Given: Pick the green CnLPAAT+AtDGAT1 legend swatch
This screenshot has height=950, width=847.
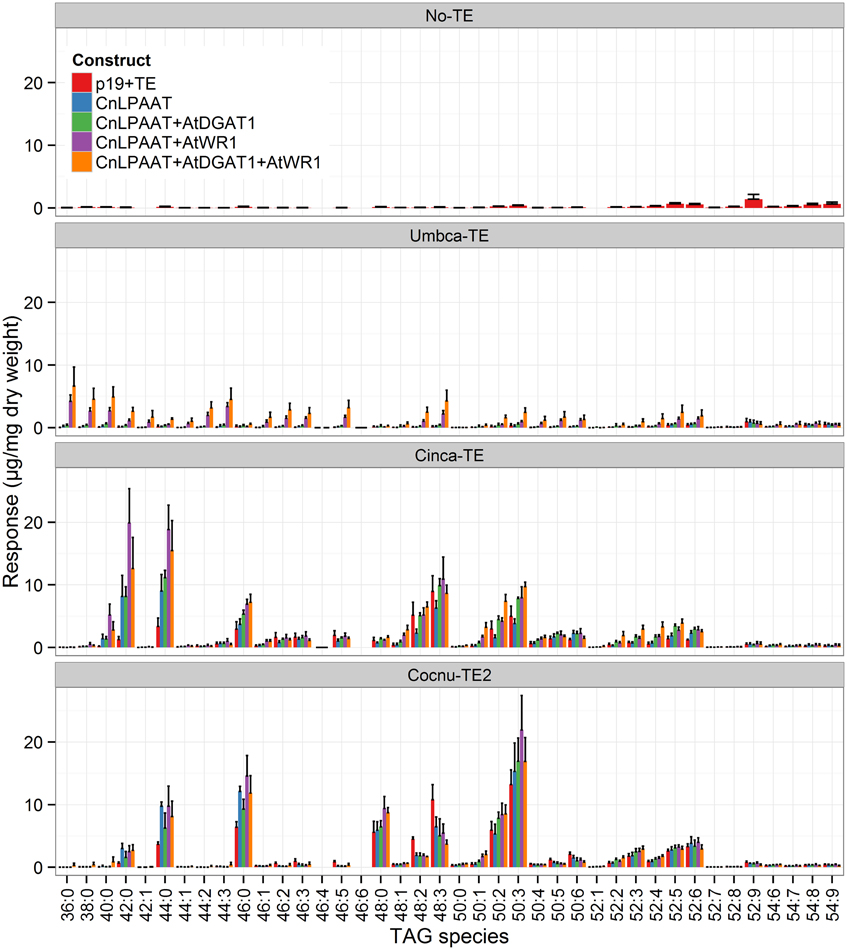Looking at the screenshot, I should 82,122.
